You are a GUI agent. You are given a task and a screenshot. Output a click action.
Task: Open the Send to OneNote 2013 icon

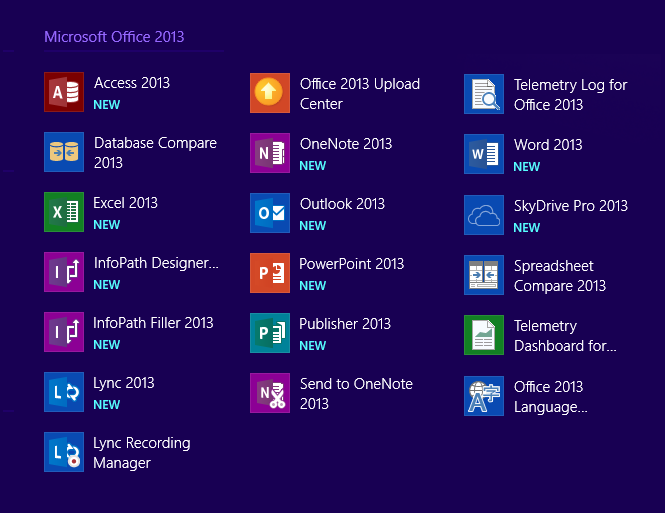pos(270,393)
